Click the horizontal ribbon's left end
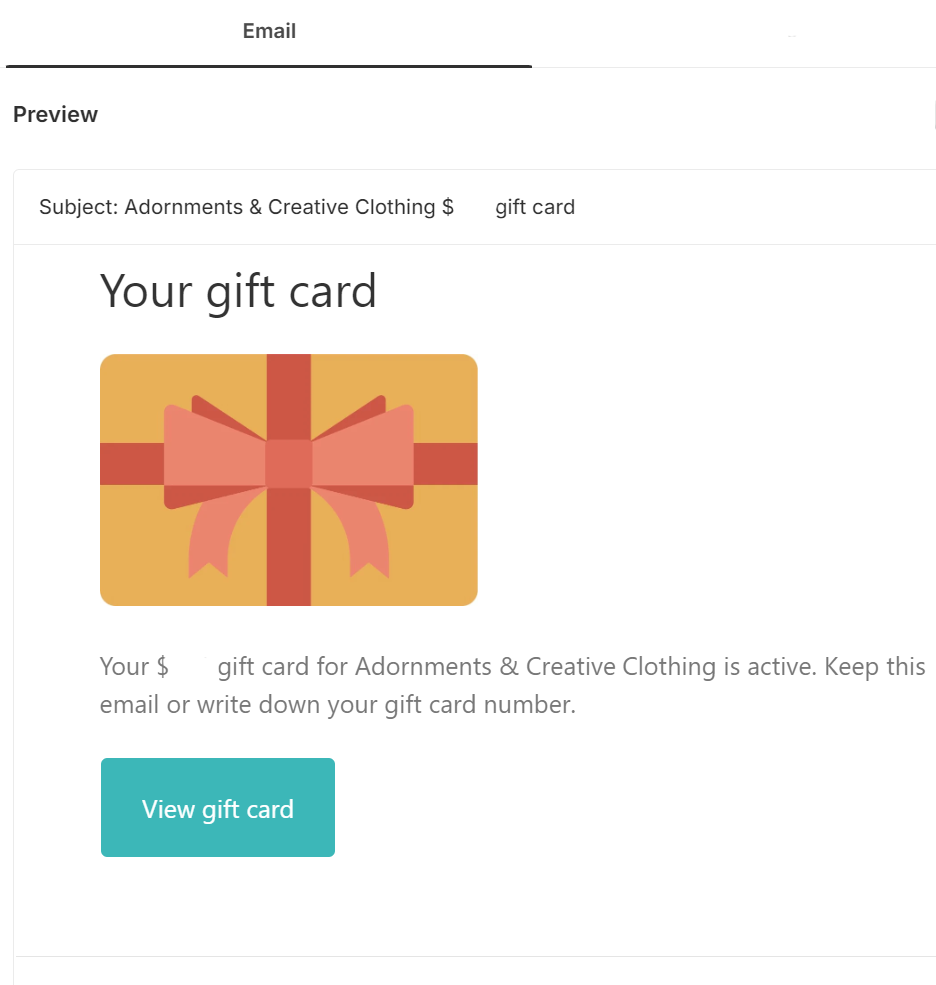Viewport: 936px width, 985px height. point(130,464)
